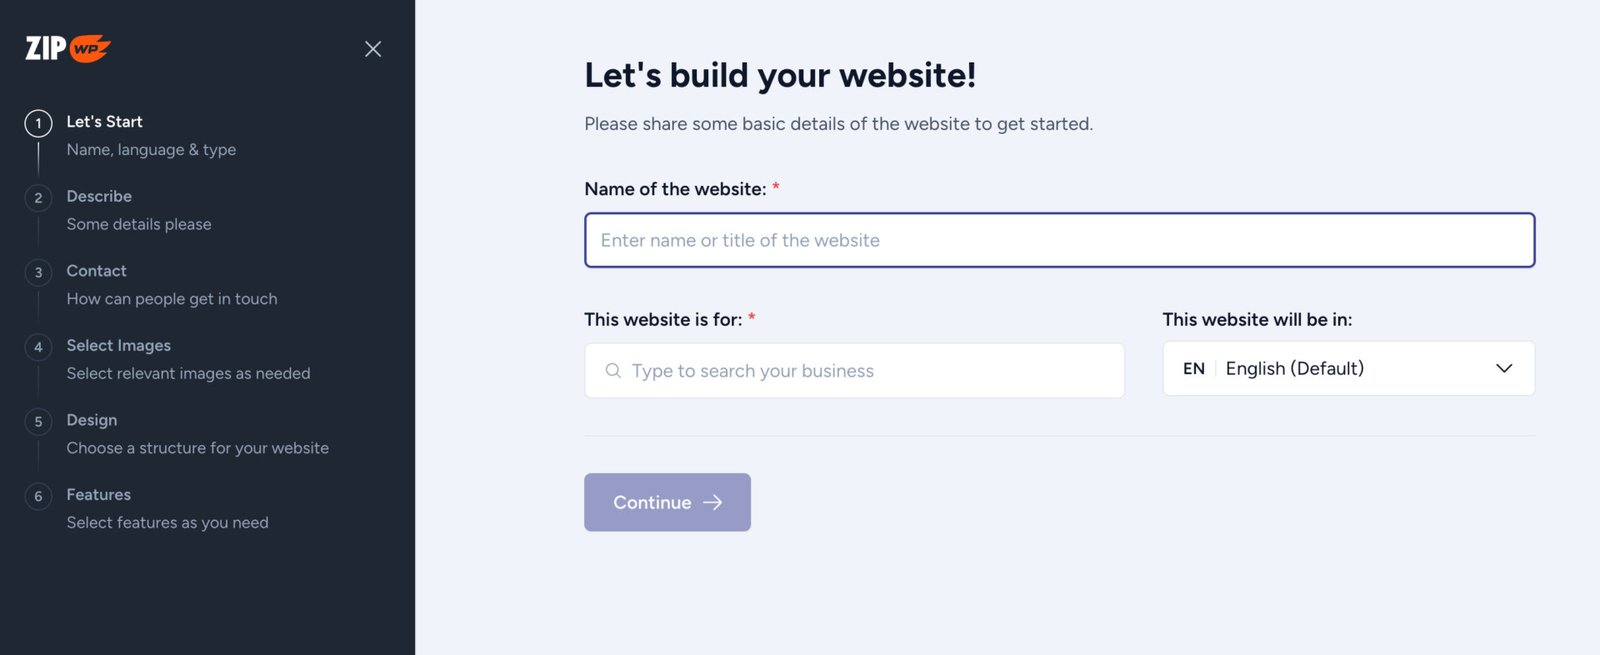
Task: Select the EN language indicator
Action: pyautogui.click(x=1194, y=368)
